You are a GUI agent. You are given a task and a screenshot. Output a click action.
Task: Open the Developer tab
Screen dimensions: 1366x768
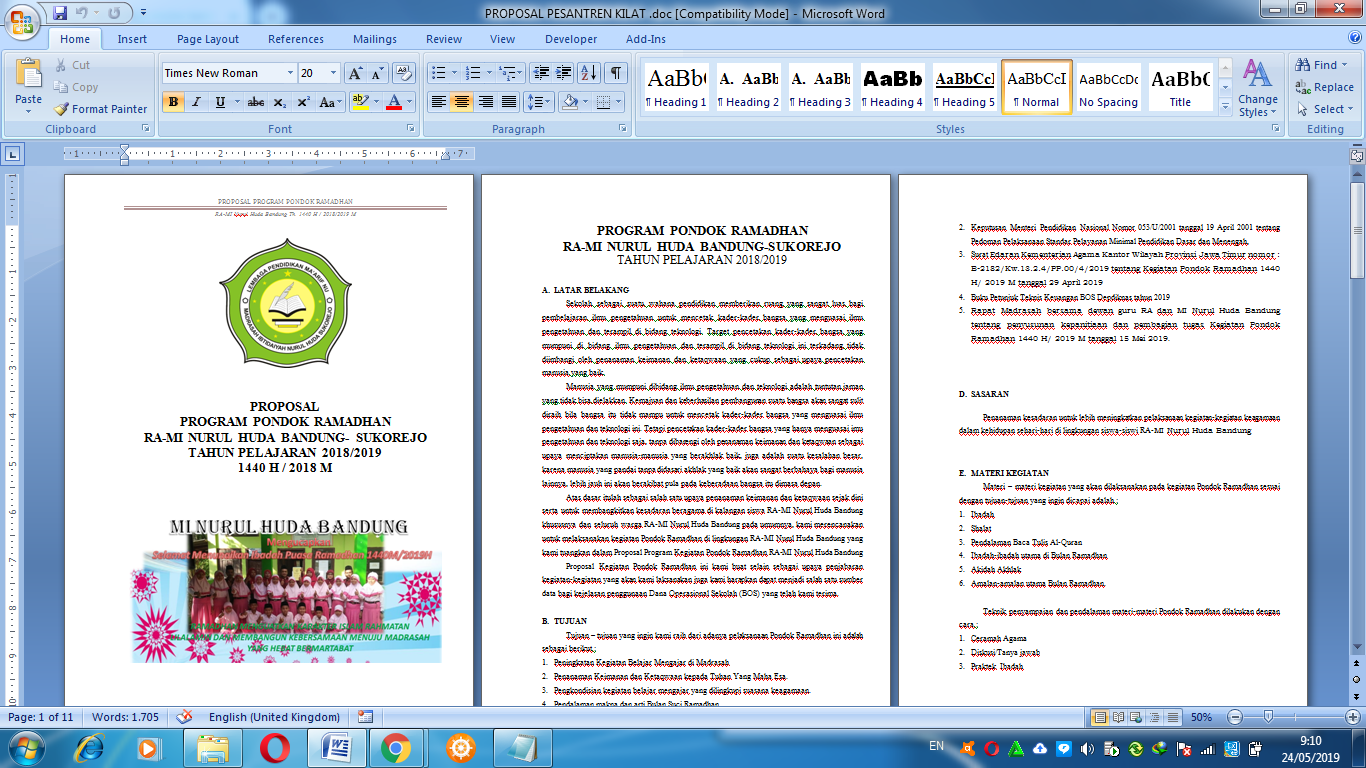(571, 39)
